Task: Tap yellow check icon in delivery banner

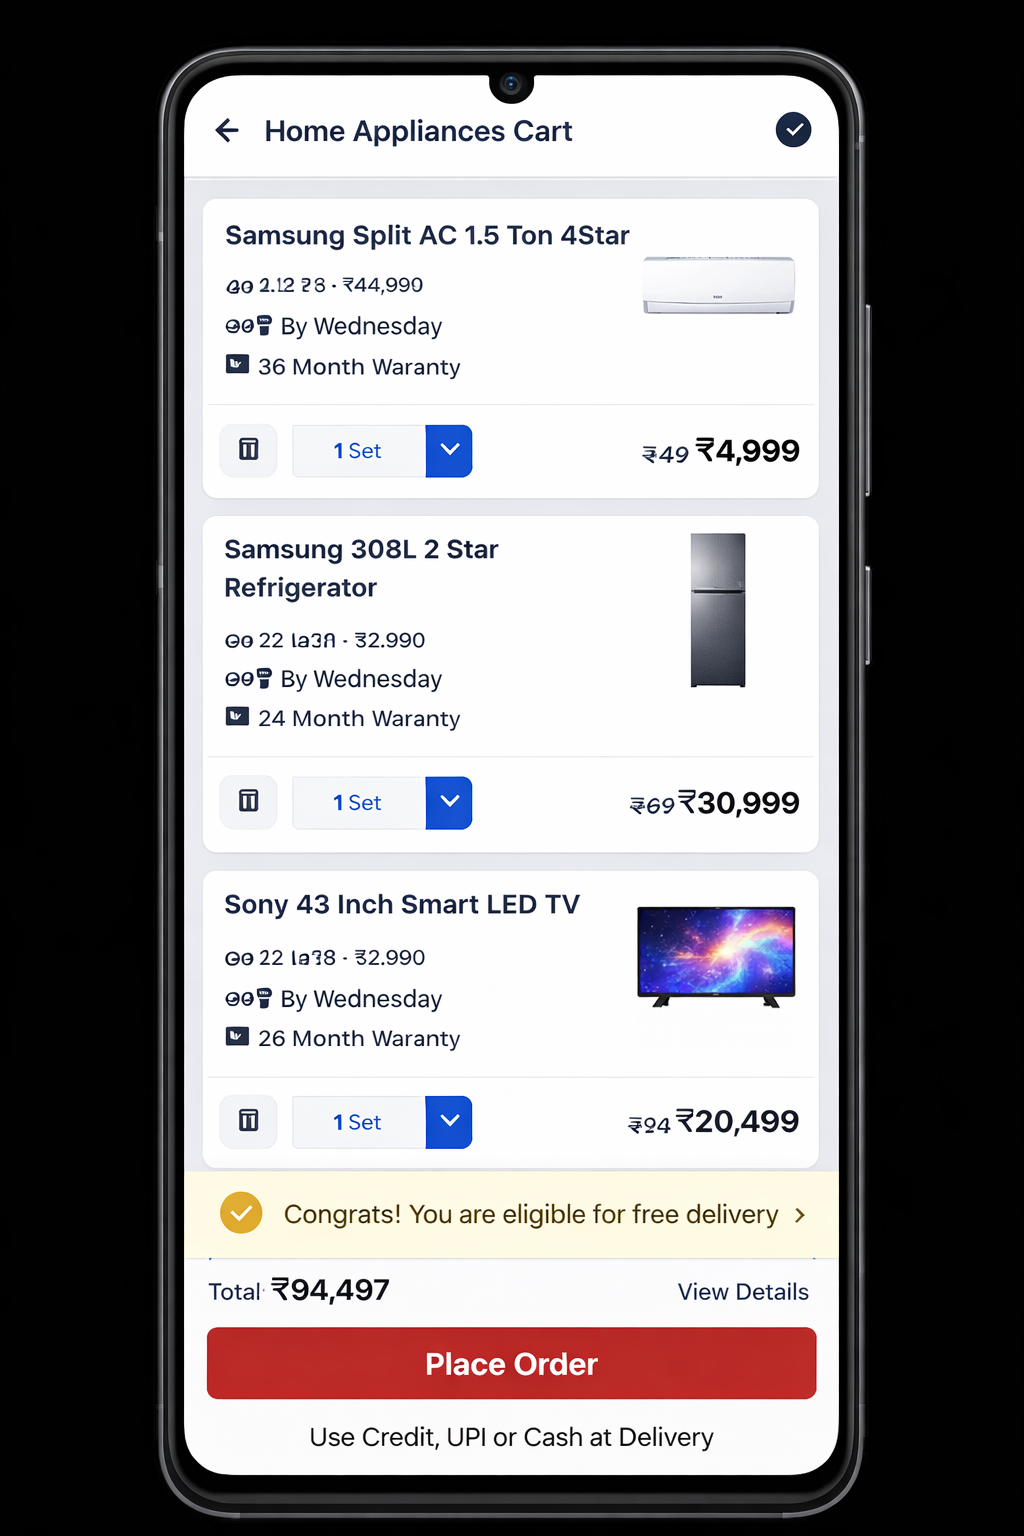Action: coord(241,1213)
